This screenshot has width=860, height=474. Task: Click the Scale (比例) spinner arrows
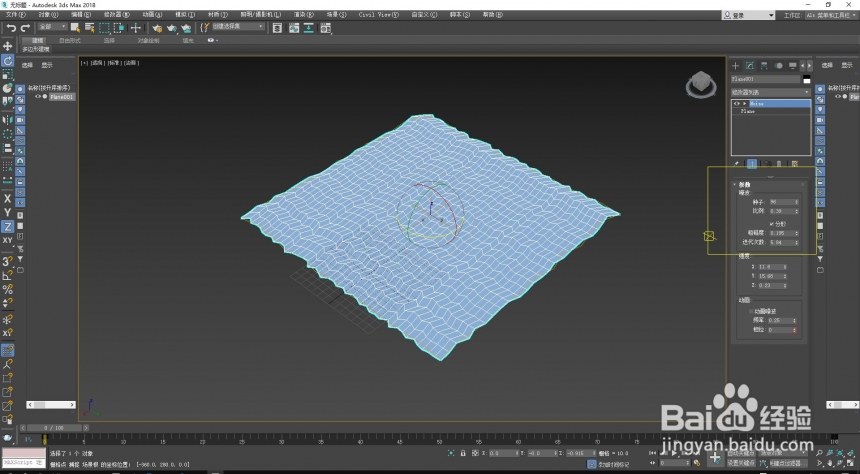[x=796, y=211]
